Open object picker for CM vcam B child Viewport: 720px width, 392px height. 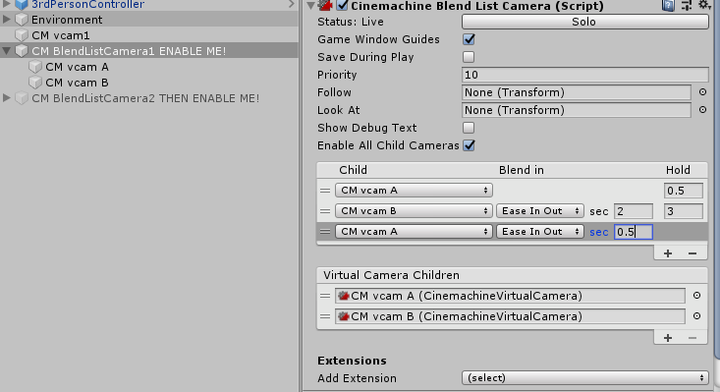697,316
